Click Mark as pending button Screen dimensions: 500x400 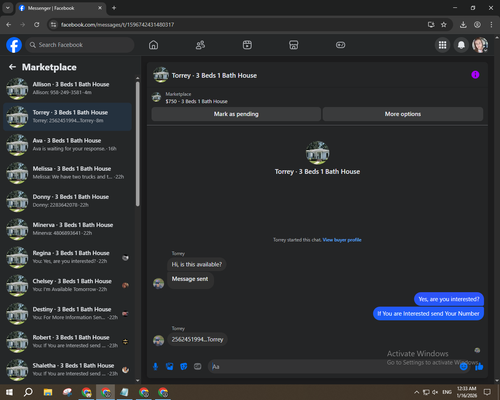(236, 114)
